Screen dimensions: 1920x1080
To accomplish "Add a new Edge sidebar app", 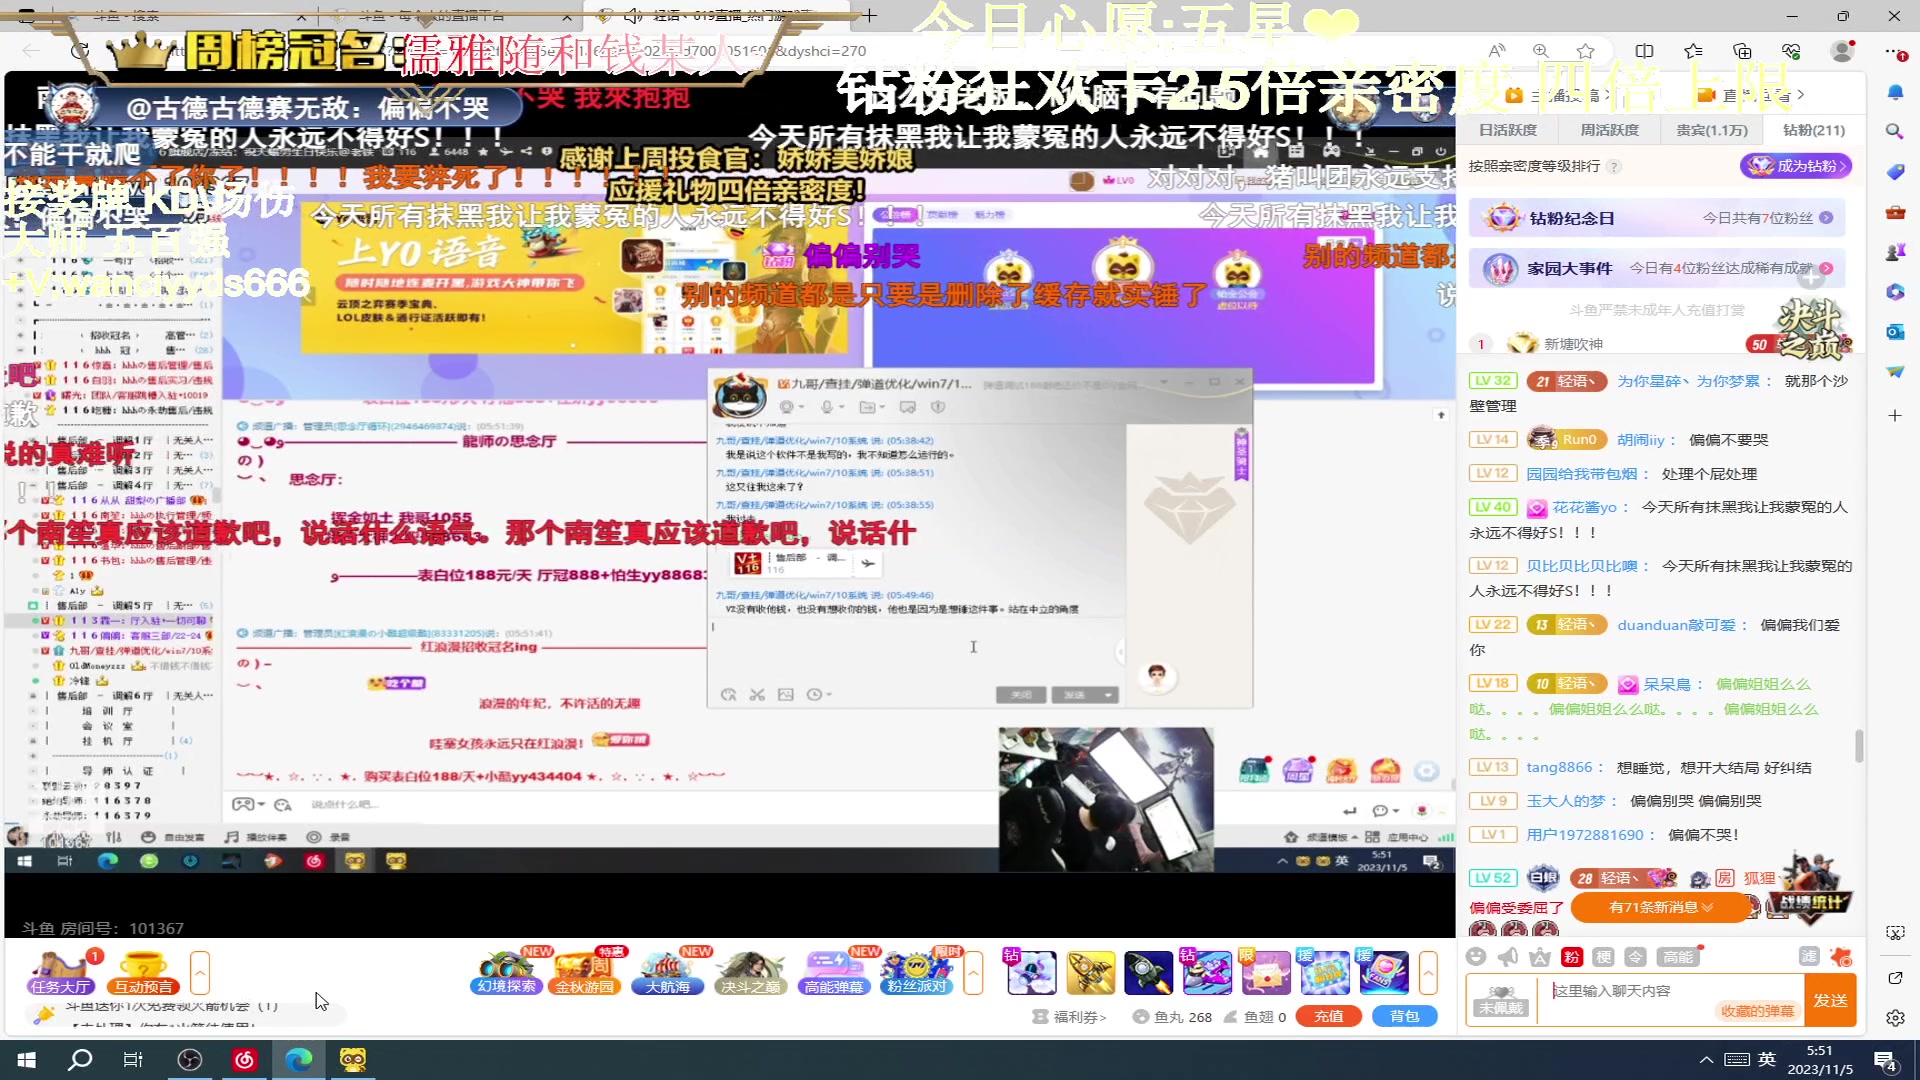I will (x=1895, y=415).
